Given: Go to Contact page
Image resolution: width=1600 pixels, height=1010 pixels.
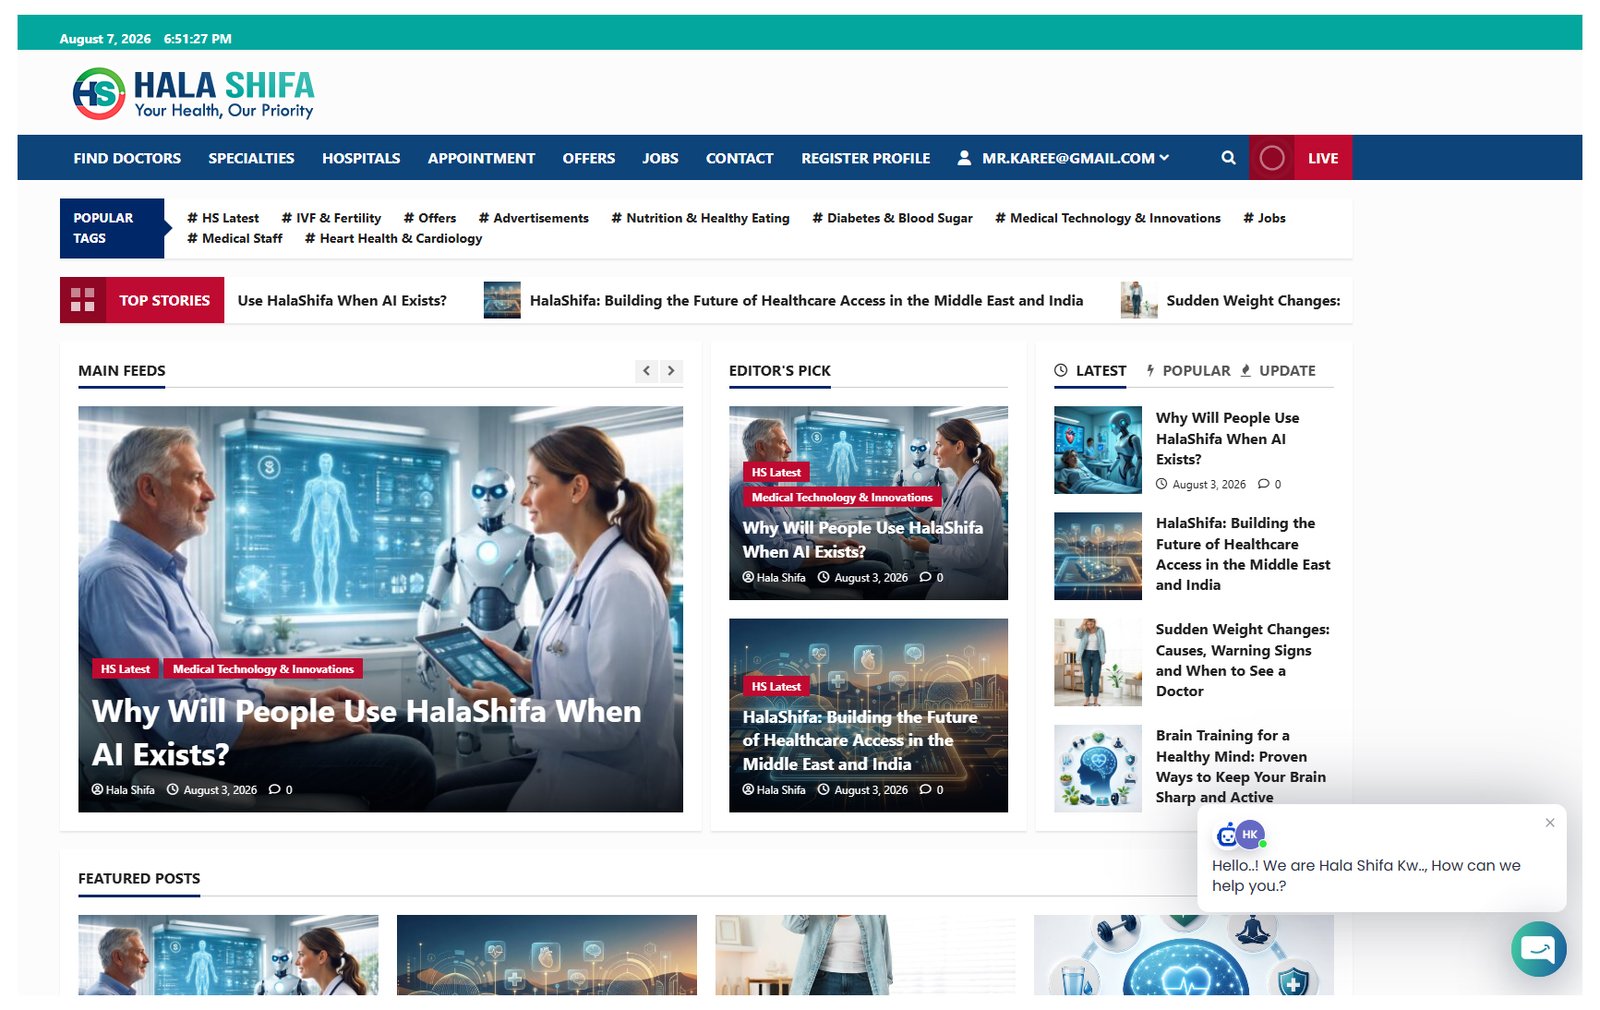Looking at the screenshot, I should 739,158.
